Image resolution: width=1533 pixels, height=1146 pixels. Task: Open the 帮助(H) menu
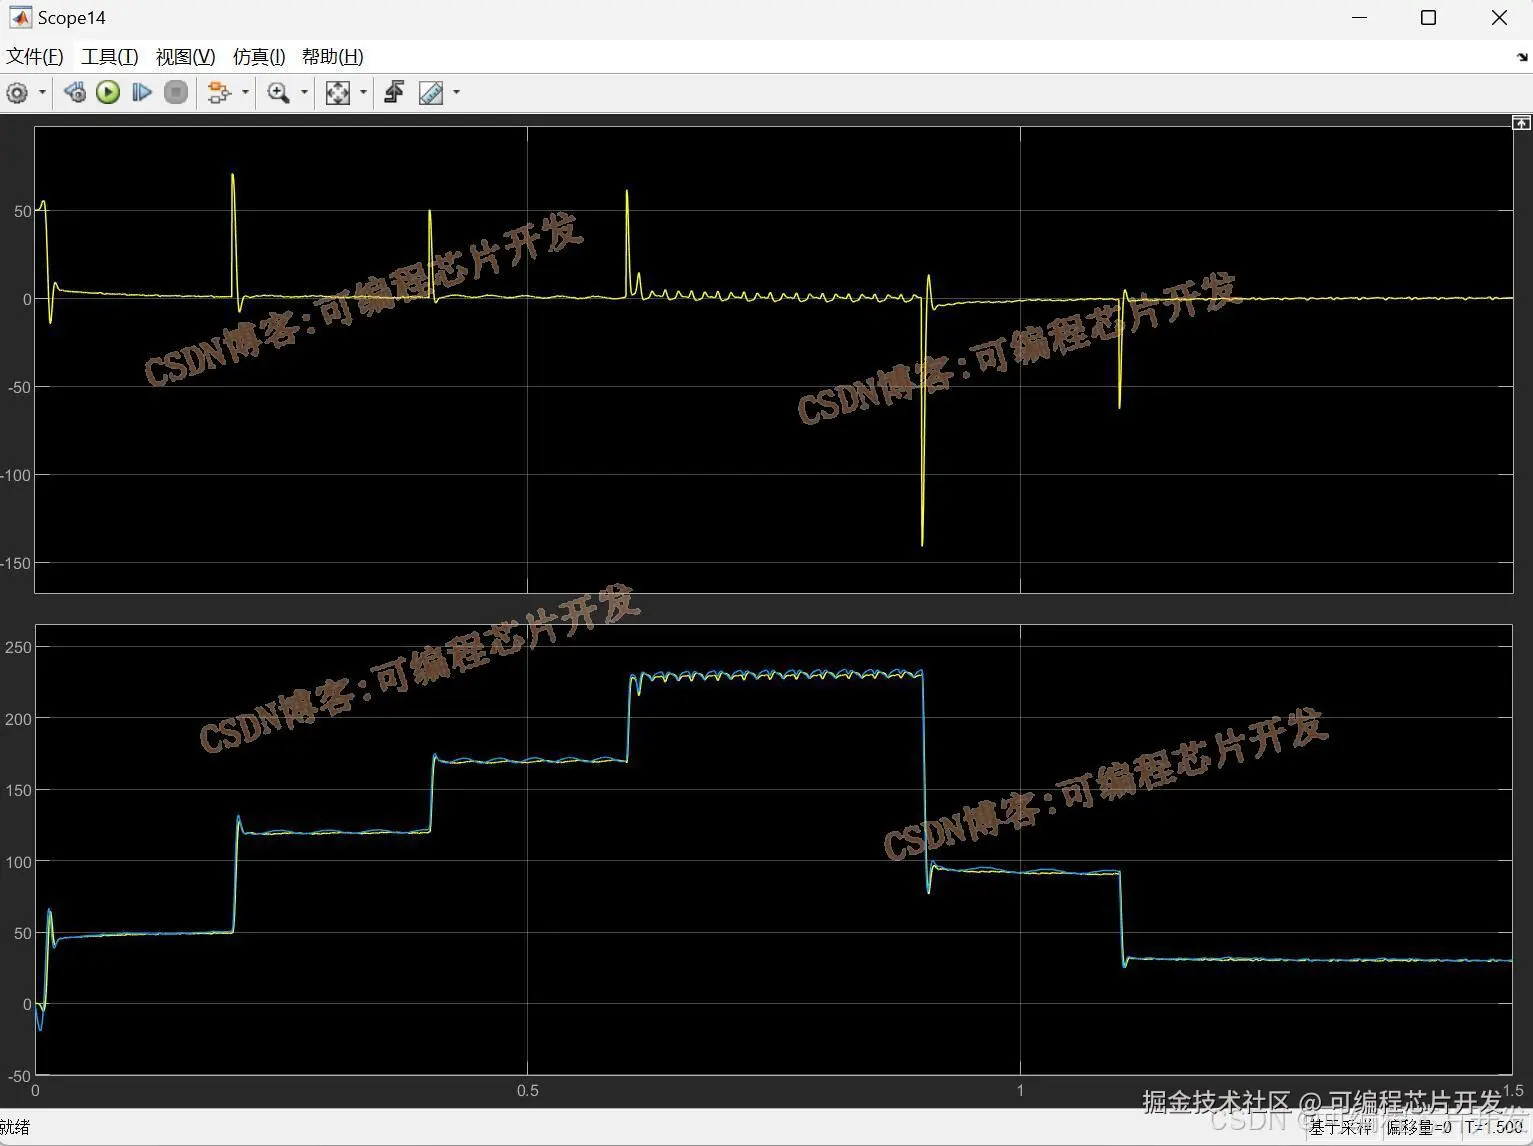pos(333,57)
